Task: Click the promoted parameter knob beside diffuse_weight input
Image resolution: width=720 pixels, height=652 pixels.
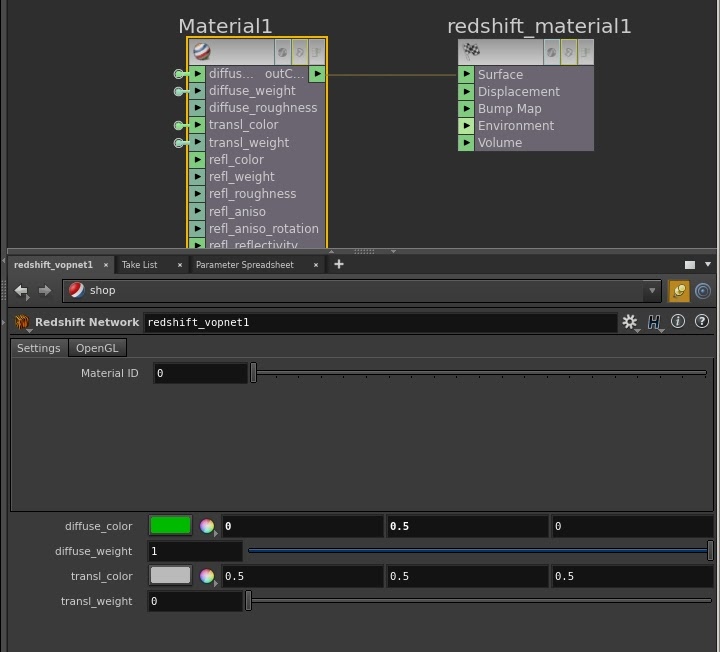Action: click(179, 91)
